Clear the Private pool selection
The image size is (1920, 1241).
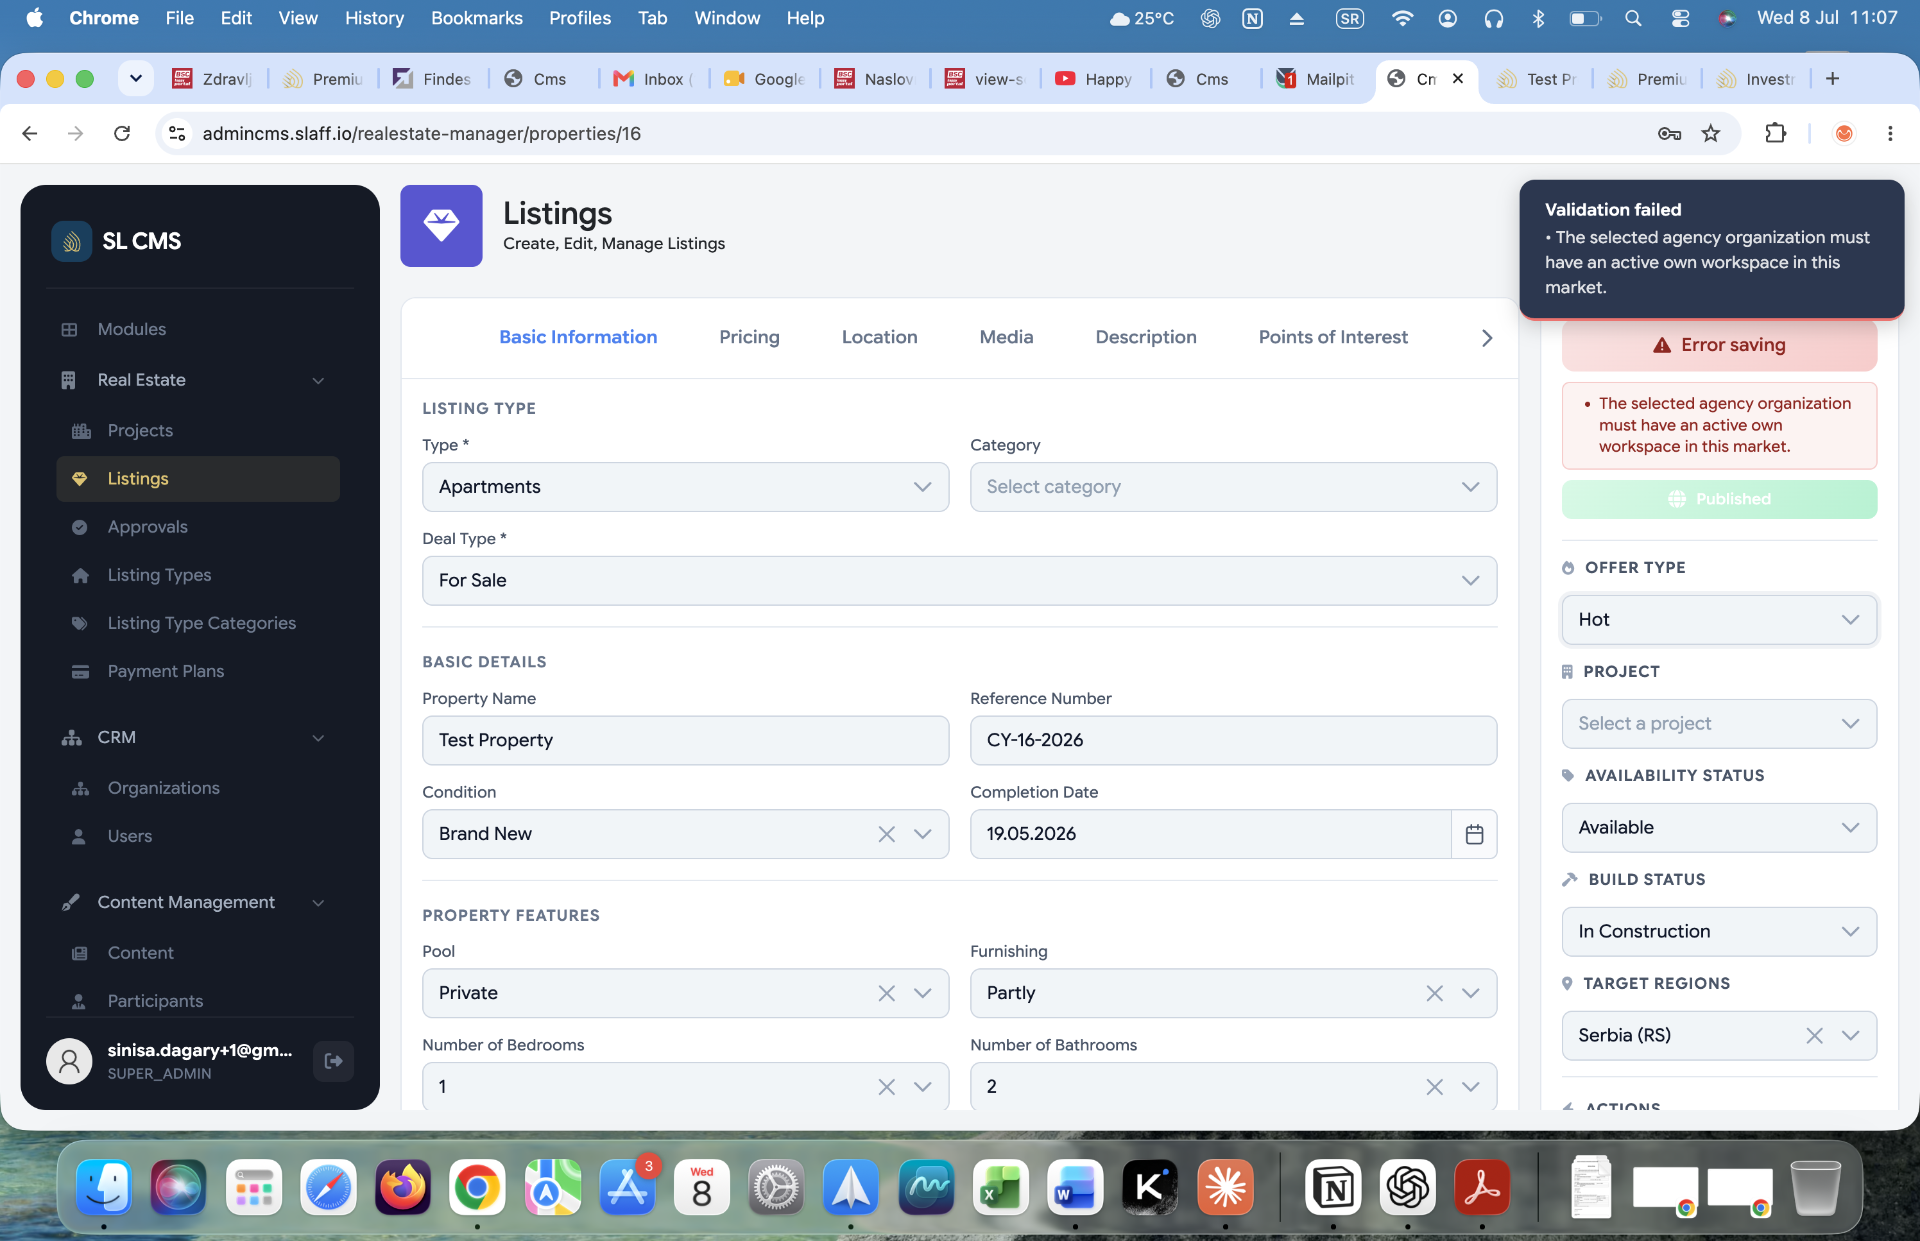click(886, 993)
